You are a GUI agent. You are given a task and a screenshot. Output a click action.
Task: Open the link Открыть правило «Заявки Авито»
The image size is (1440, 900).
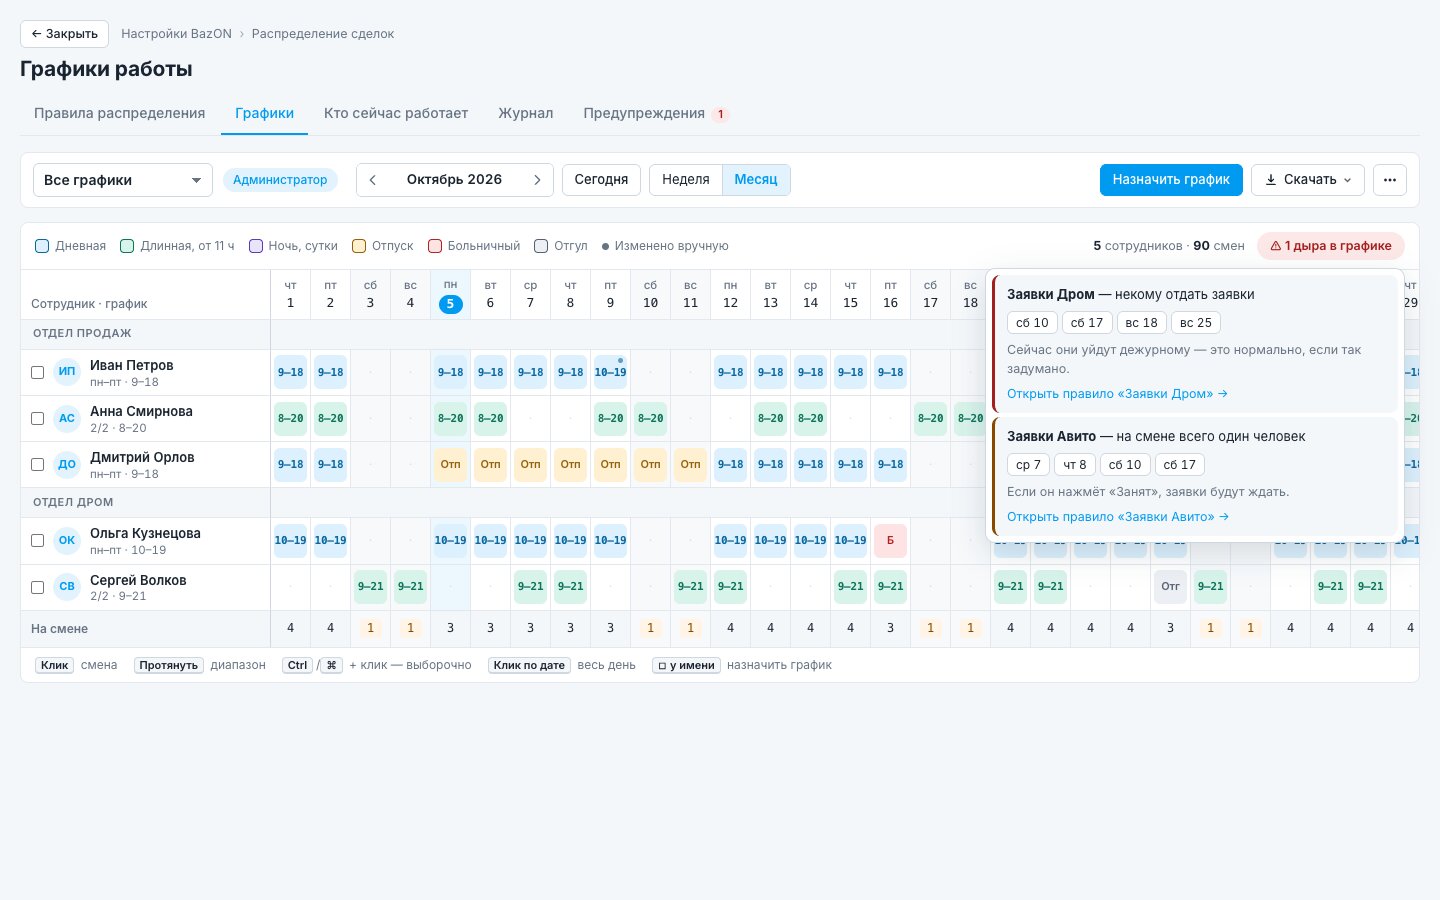tap(1118, 517)
